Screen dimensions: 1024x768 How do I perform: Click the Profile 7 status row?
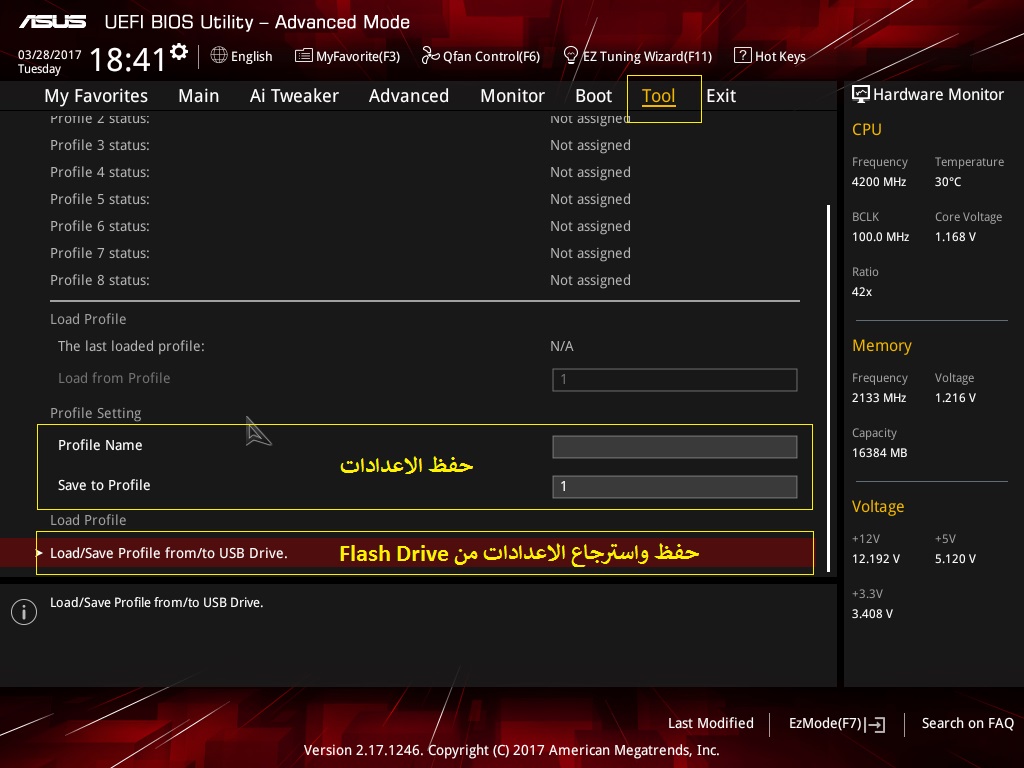click(x=100, y=253)
